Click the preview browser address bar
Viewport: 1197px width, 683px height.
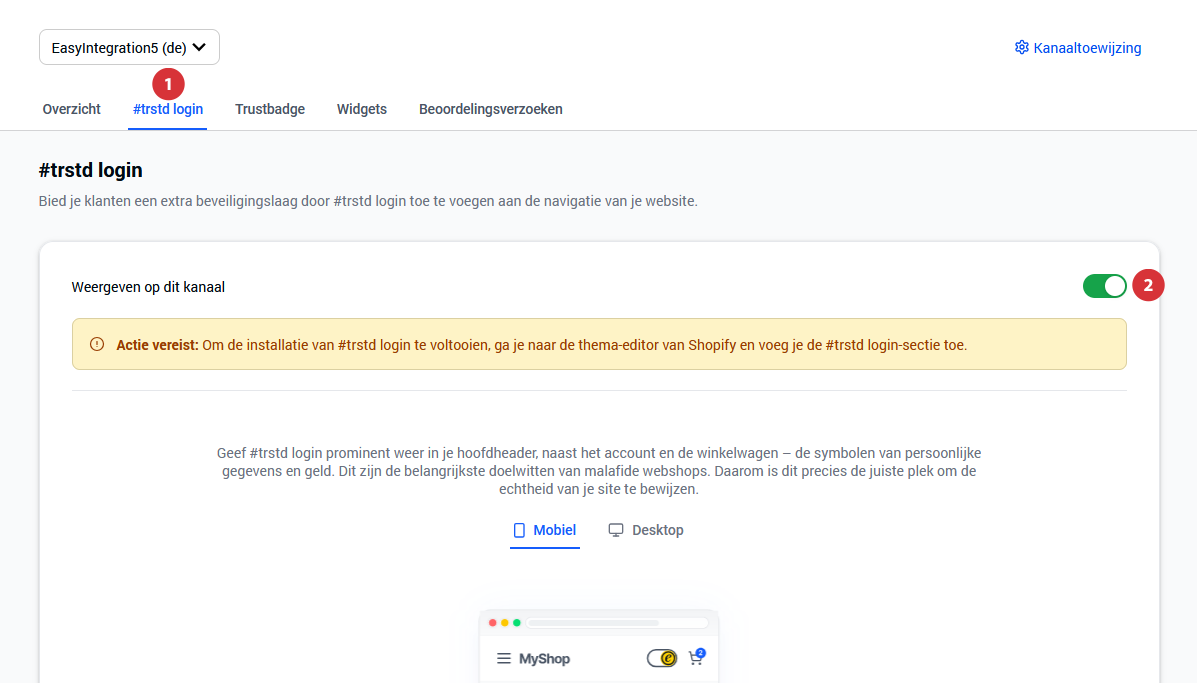click(x=617, y=623)
